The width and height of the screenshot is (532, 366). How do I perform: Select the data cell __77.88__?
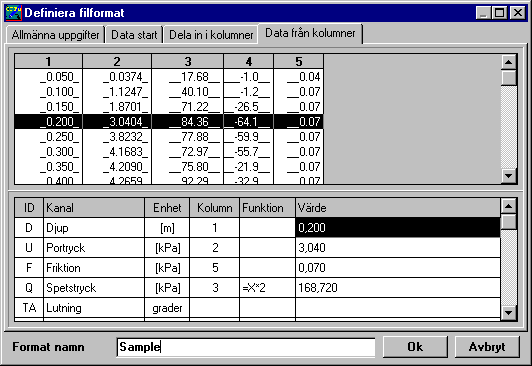(188, 136)
